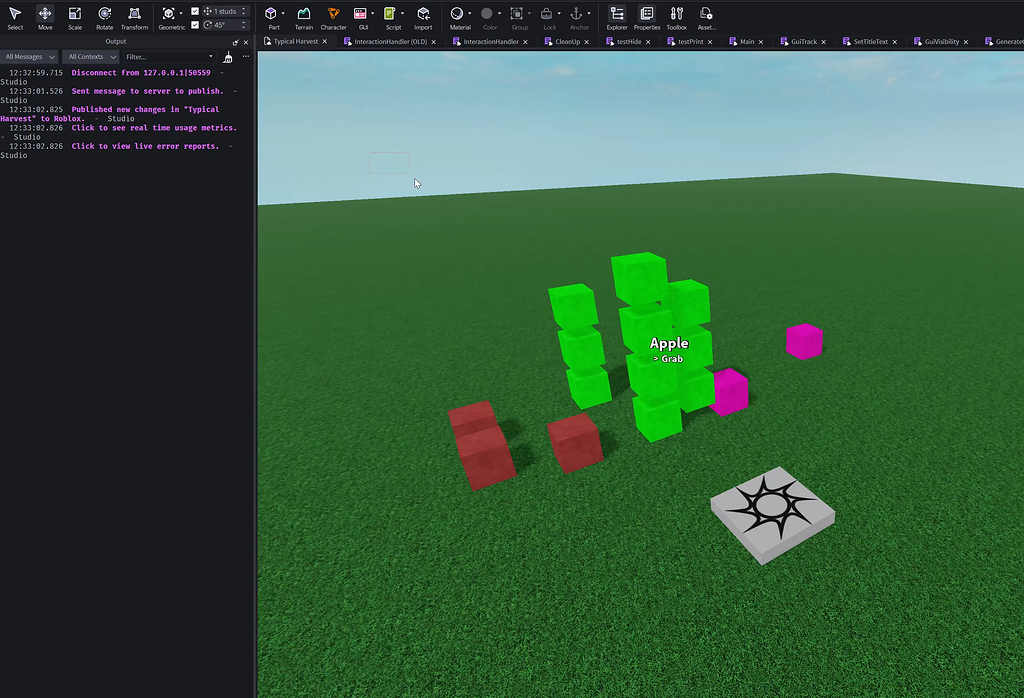Viewport: 1024px width, 698px height.
Task: Click "Click to see real time usage metrics."
Action: click(x=154, y=128)
